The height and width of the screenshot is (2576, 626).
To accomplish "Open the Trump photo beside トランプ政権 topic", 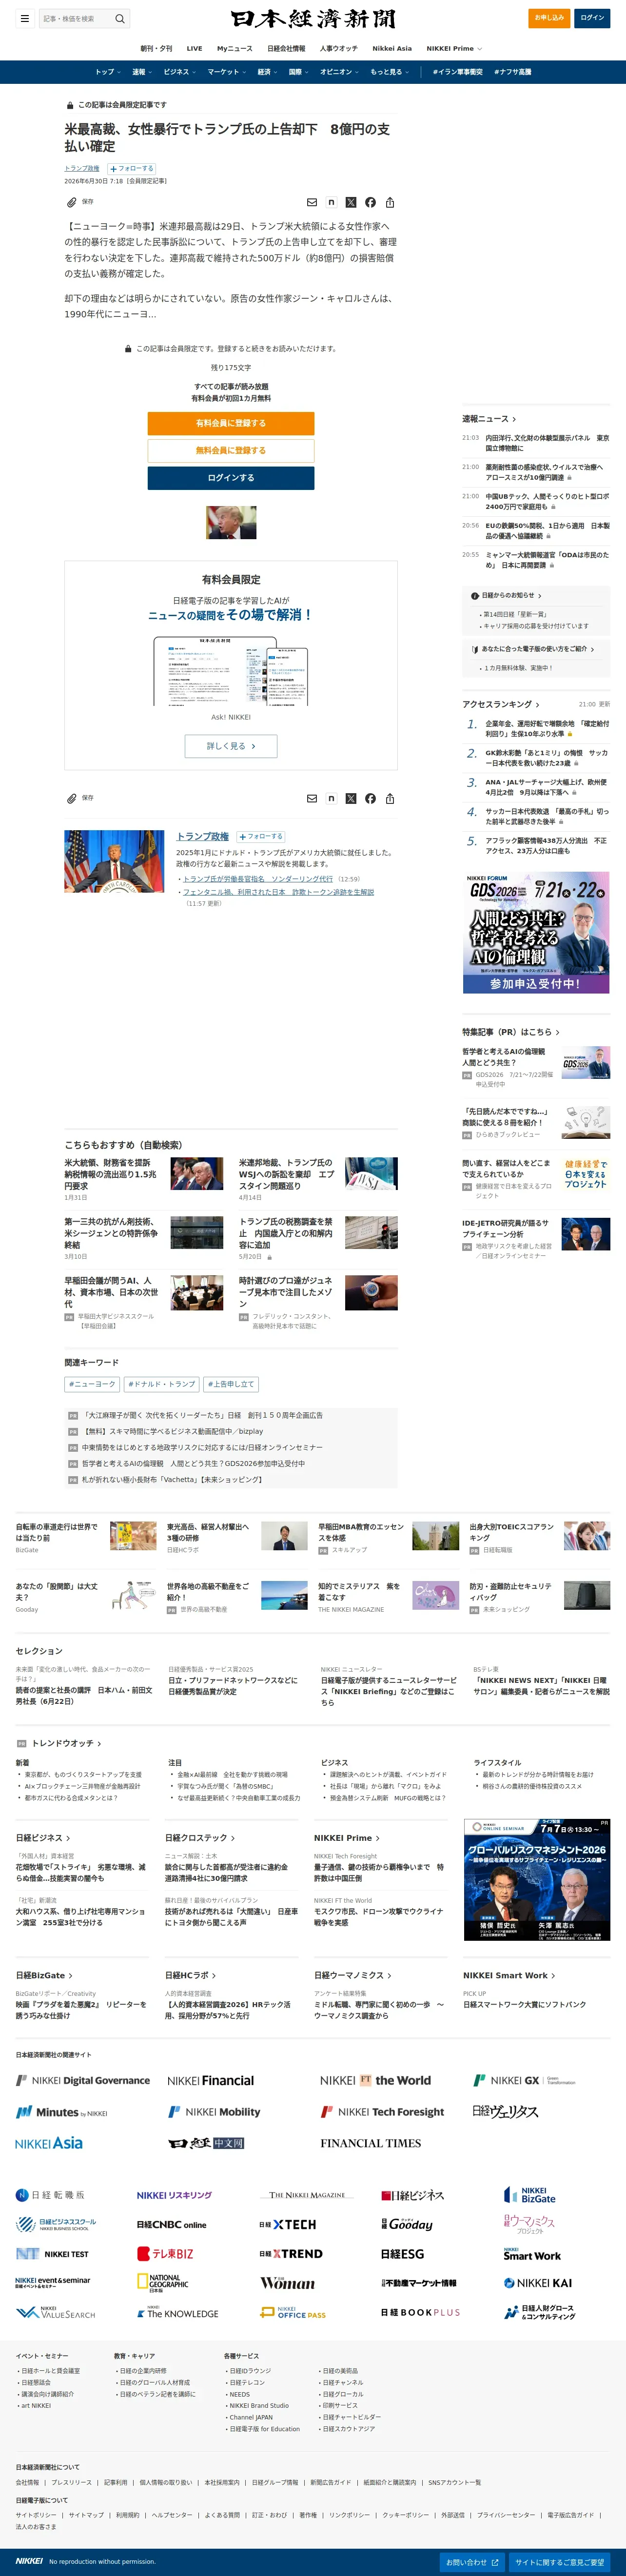I will point(115,860).
